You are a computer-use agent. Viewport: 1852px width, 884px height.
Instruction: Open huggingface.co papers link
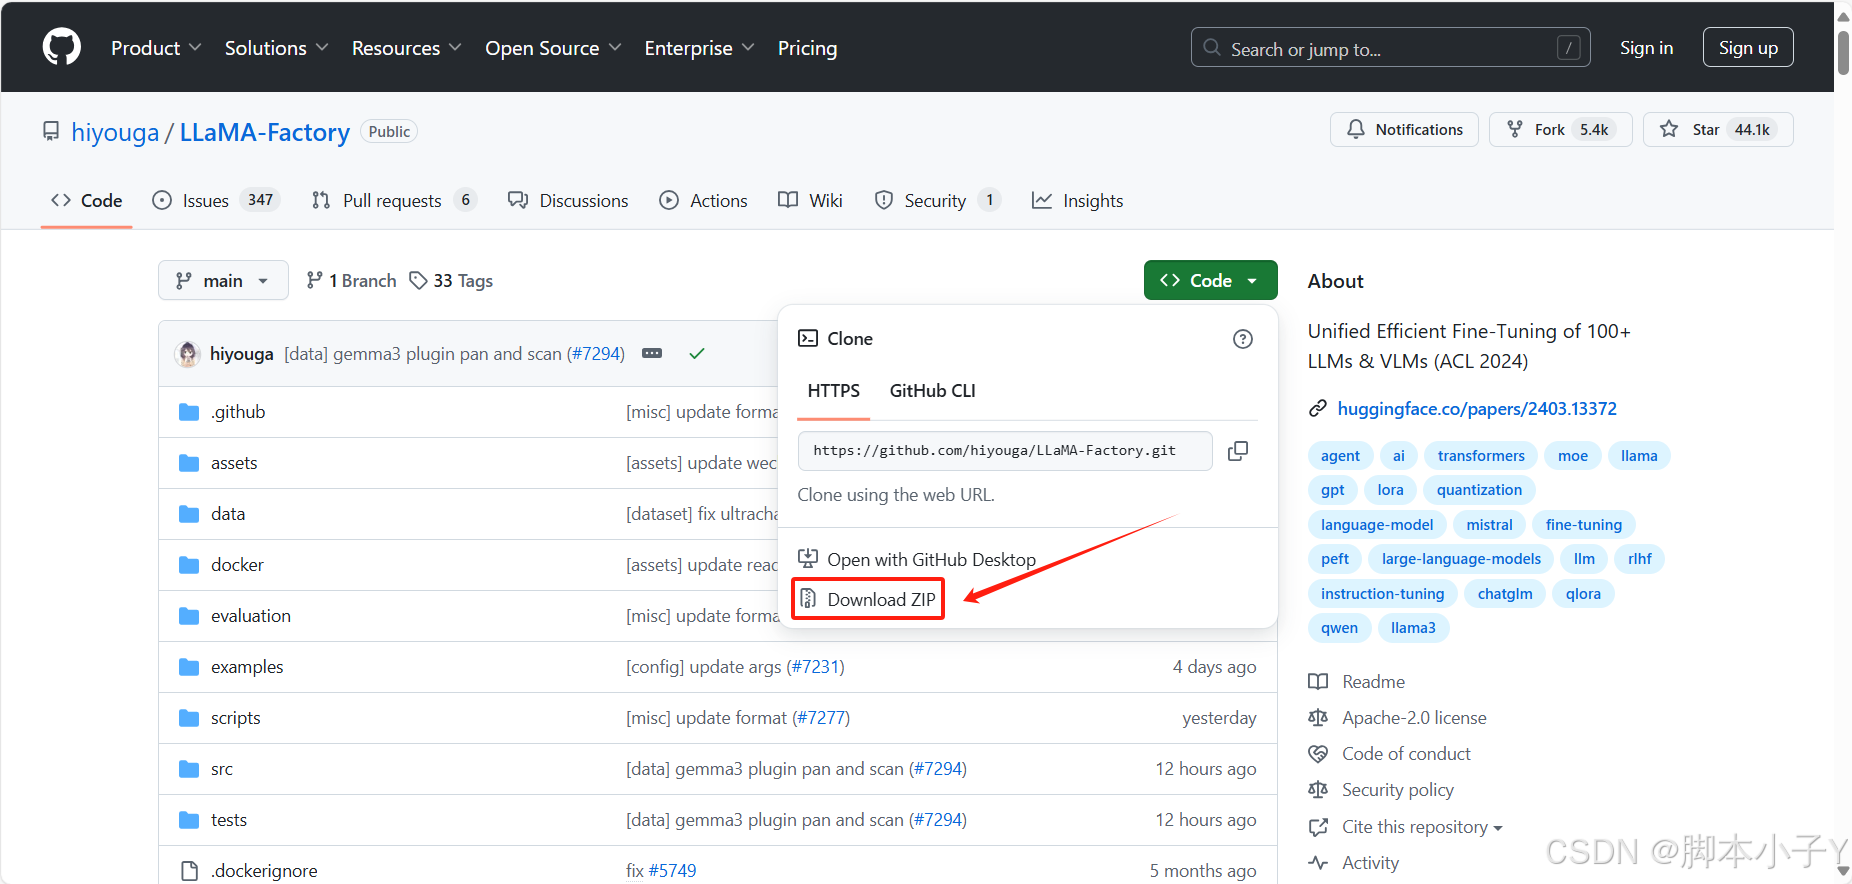click(1477, 409)
